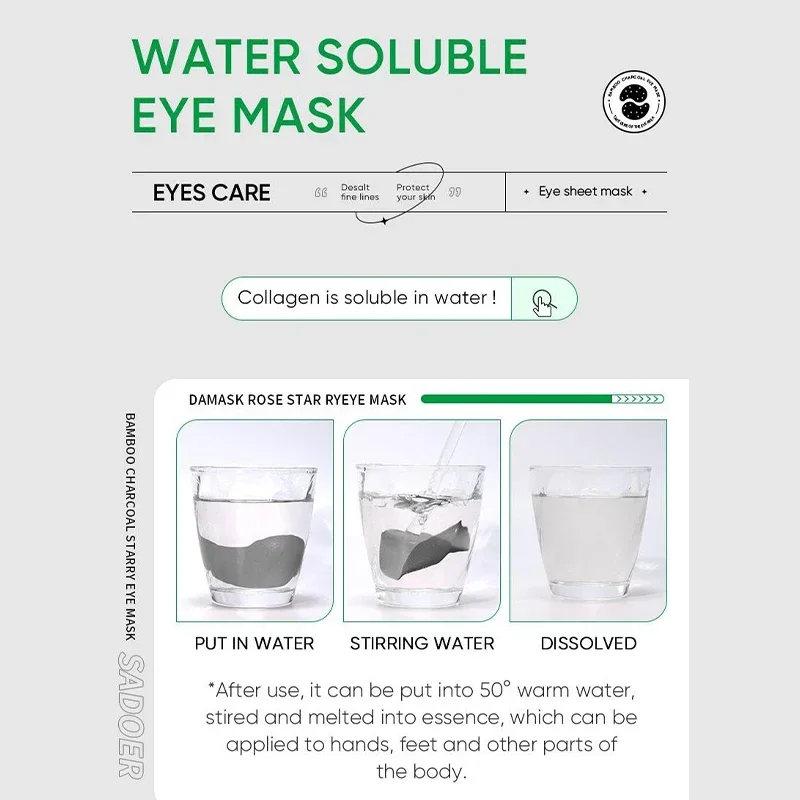The image size is (800, 800).
Task: Open the Put In Water glass image
Action: (x=255, y=520)
